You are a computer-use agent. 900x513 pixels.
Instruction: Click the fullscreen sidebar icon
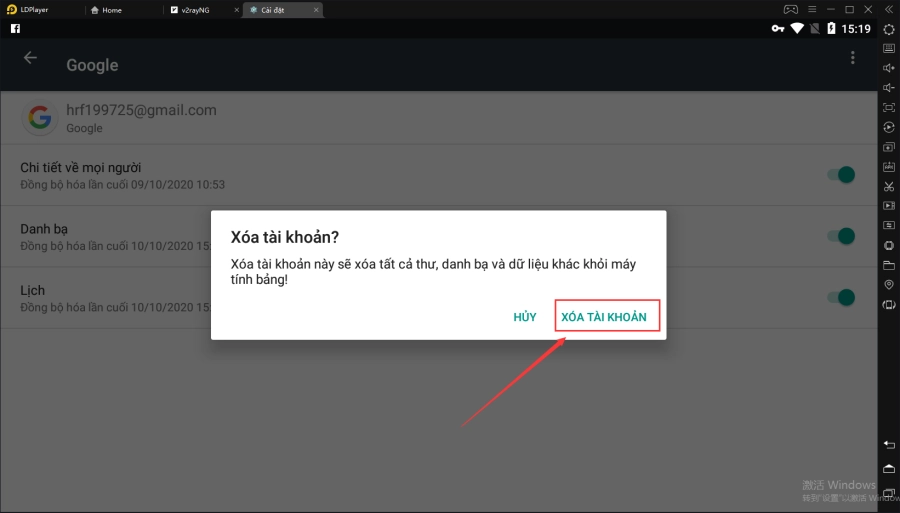coord(889,107)
